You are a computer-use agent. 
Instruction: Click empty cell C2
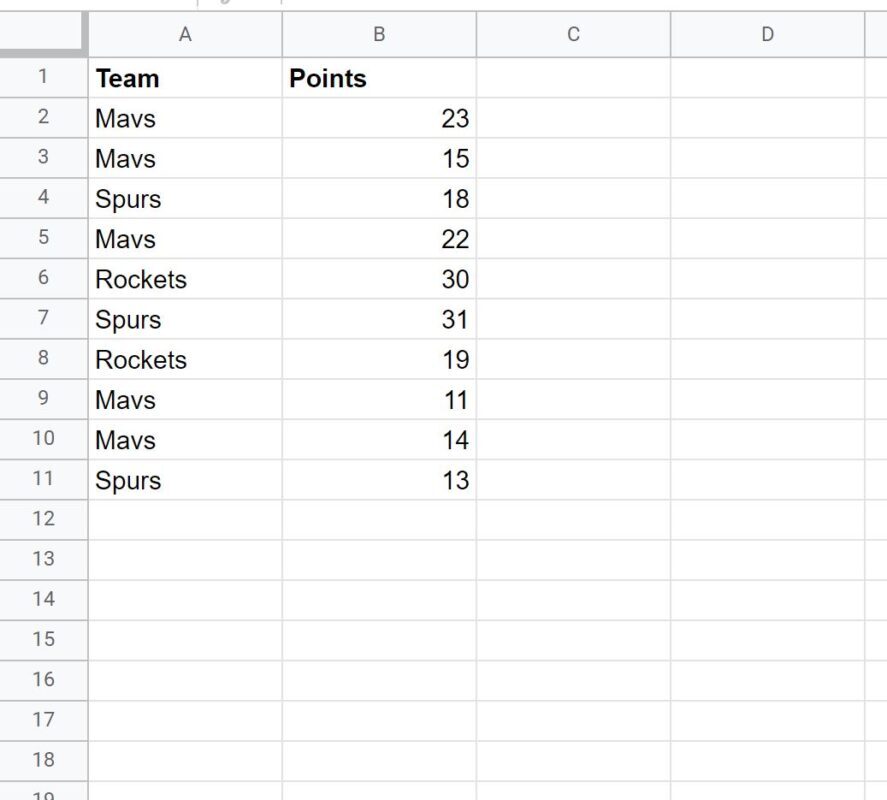(x=573, y=118)
